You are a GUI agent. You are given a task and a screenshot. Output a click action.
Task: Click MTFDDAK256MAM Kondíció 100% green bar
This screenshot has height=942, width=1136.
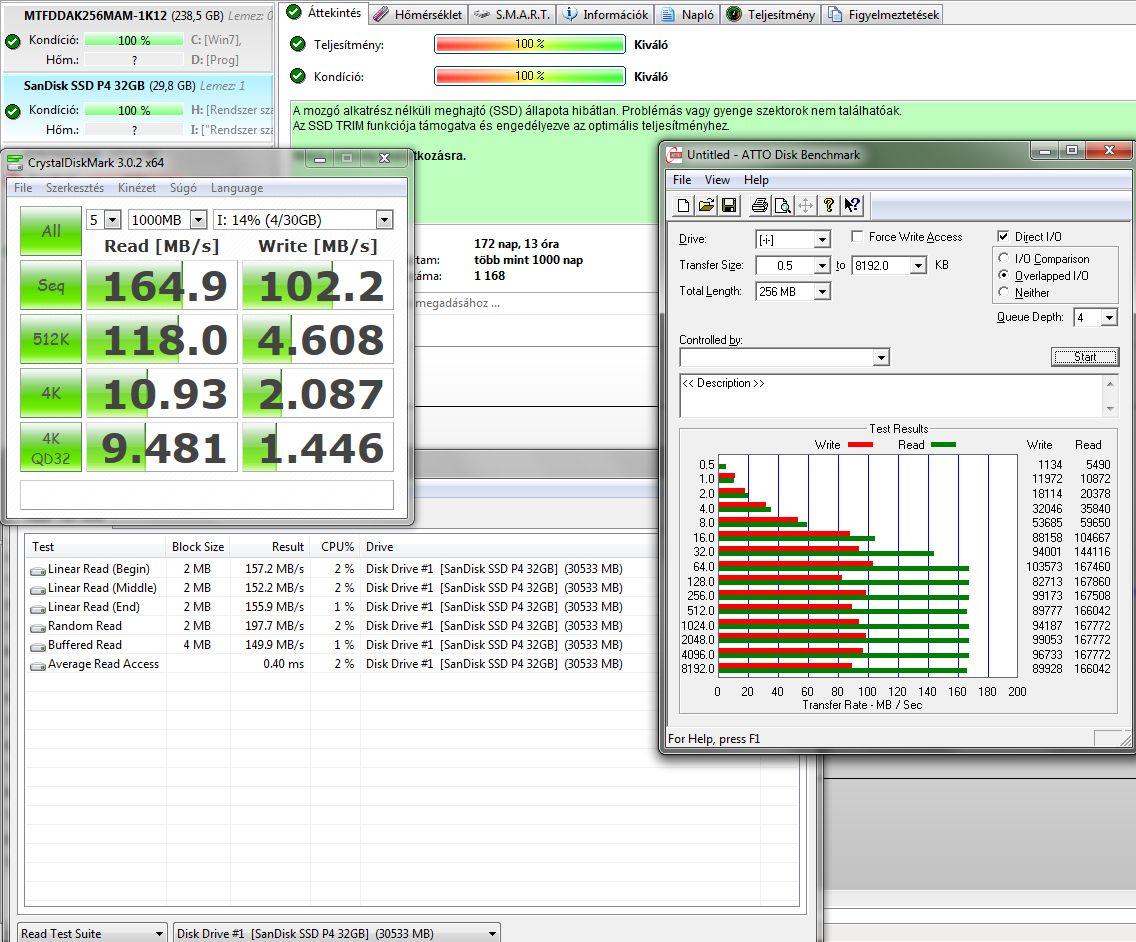pyautogui.click(x=134, y=41)
